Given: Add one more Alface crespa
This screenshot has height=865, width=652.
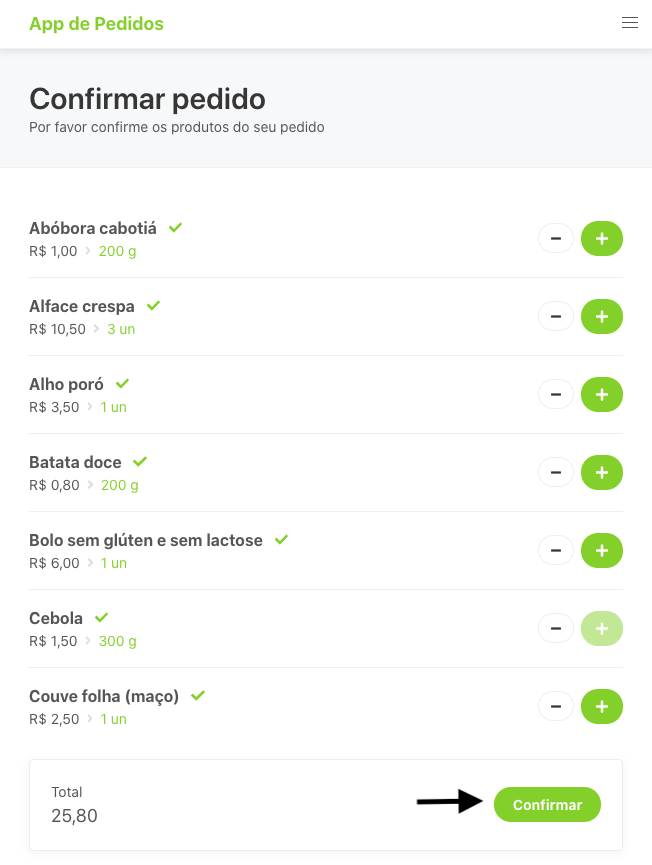Looking at the screenshot, I should tap(601, 317).
